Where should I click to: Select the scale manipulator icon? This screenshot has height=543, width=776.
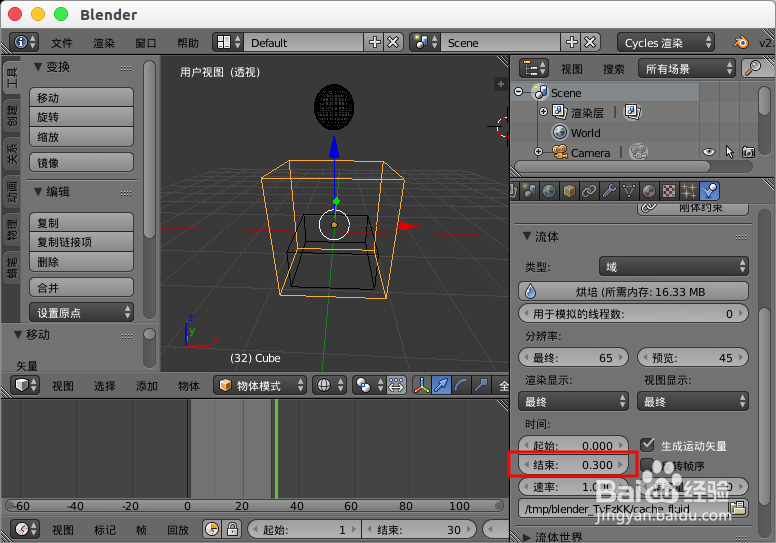tap(481, 385)
